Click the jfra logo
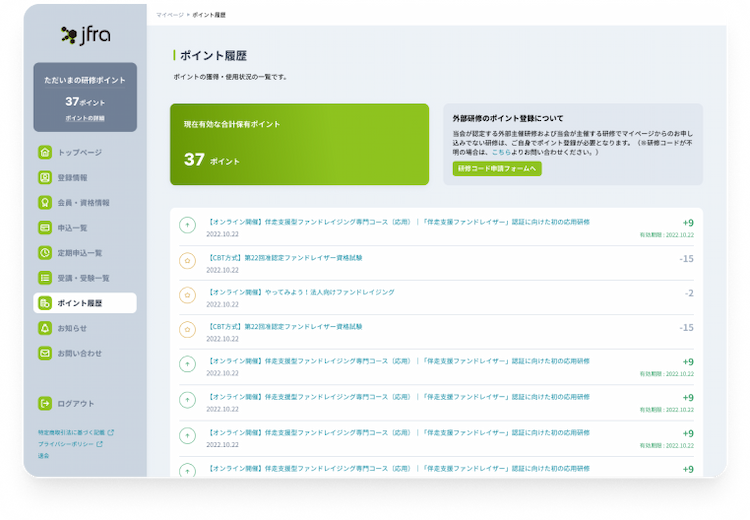 tap(86, 35)
